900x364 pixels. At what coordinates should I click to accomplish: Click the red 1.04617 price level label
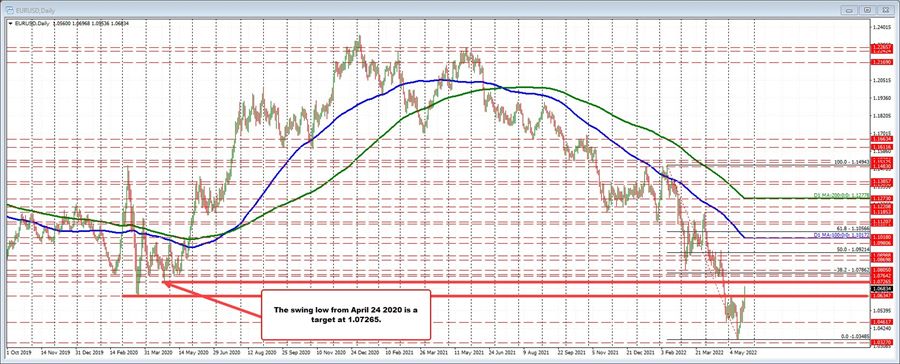click(882, 322)
